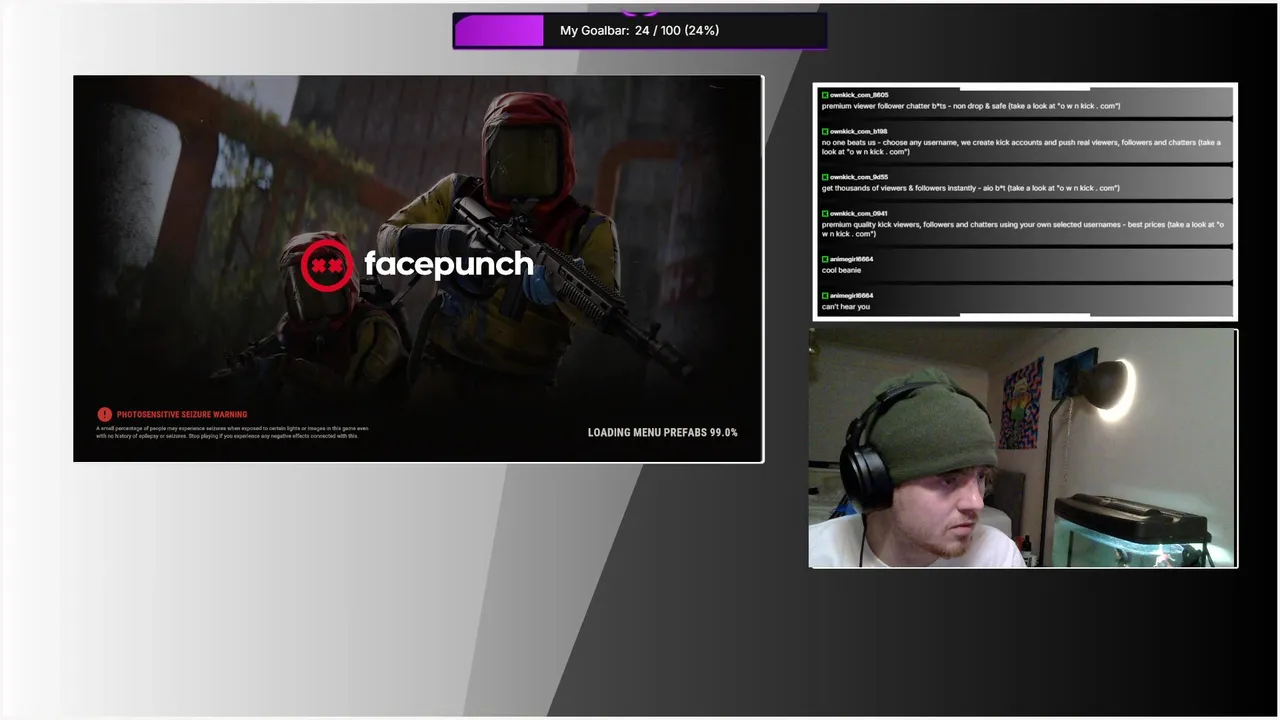Open animegirl6664 username above "can't hear you"

tap(851, 296)
